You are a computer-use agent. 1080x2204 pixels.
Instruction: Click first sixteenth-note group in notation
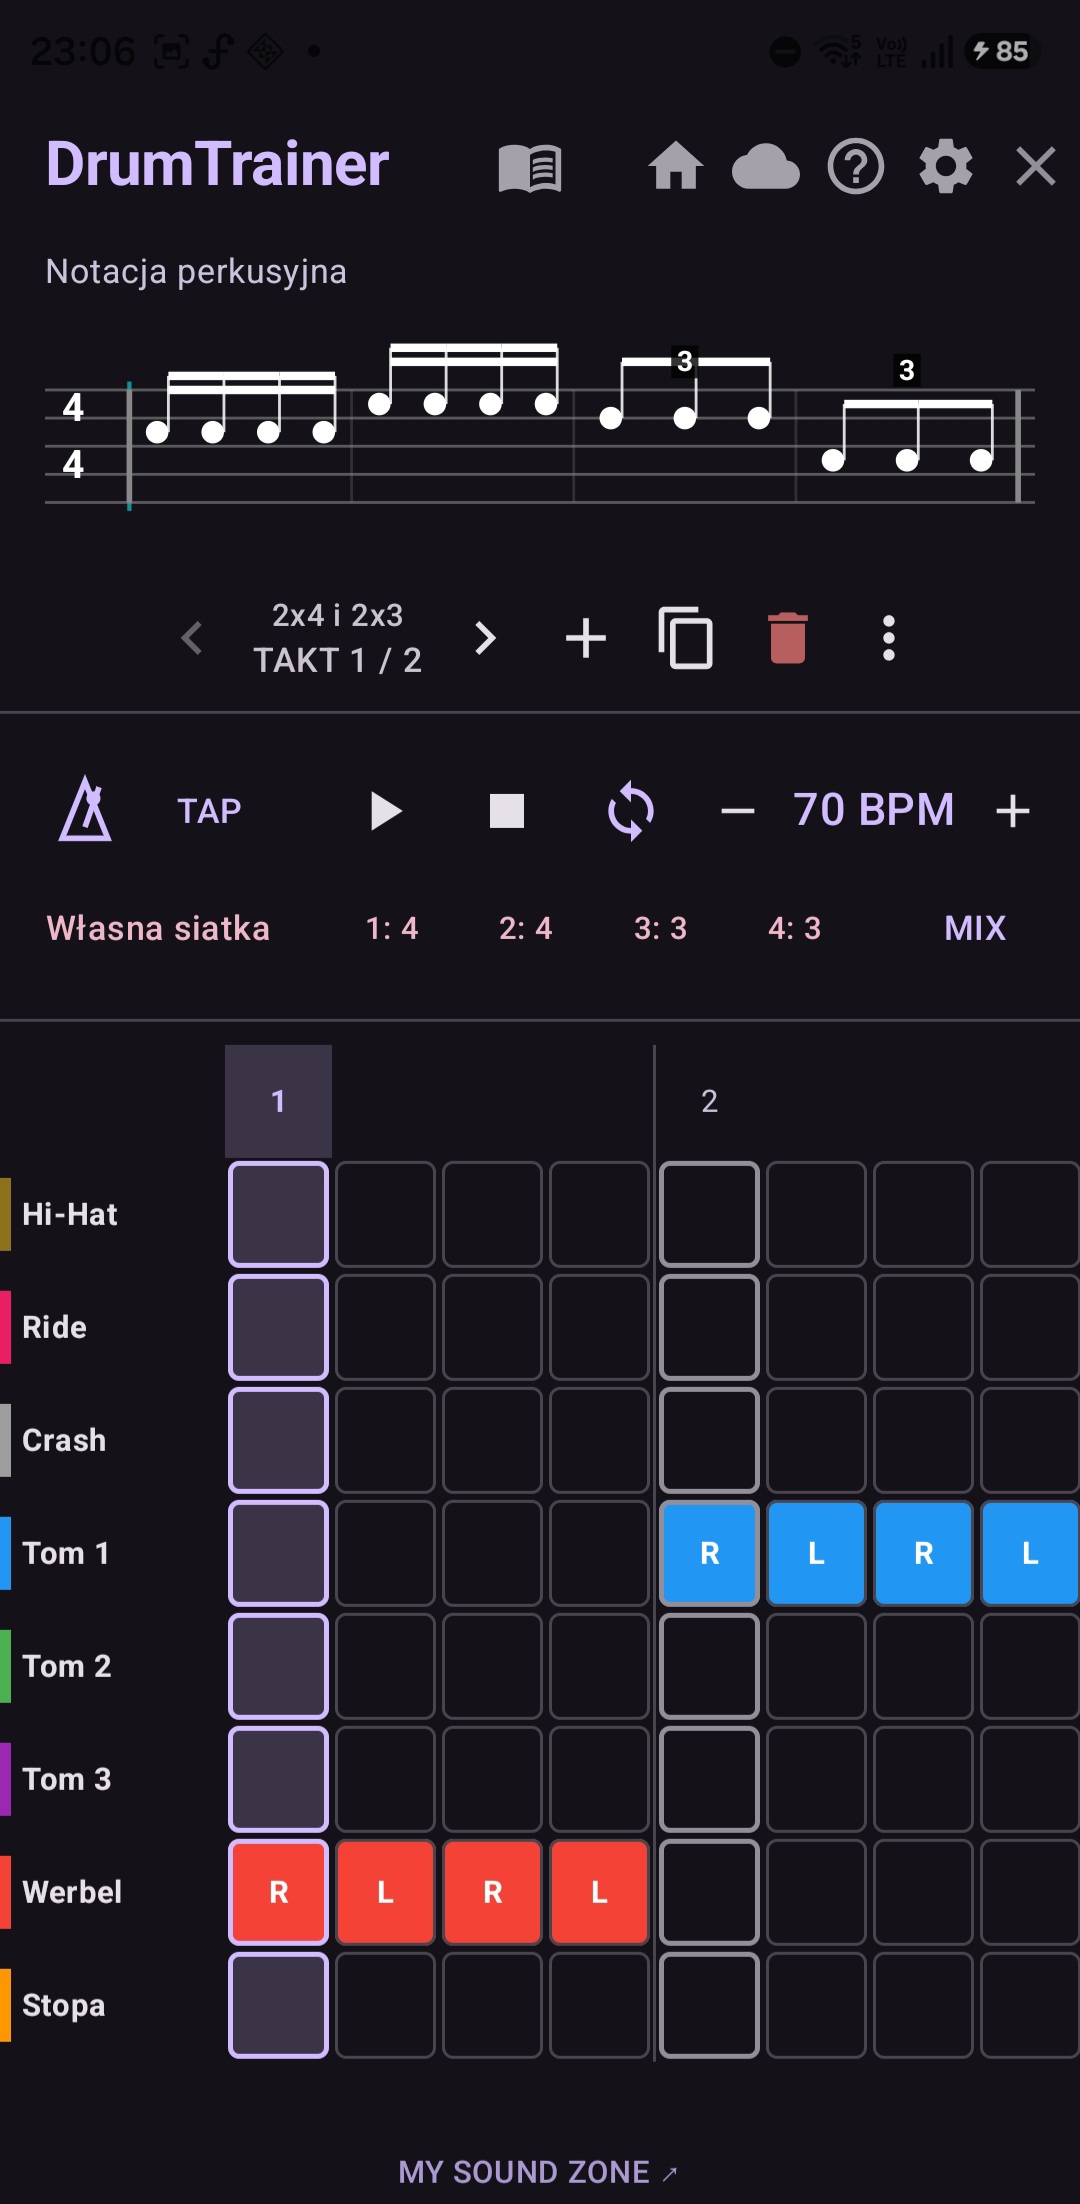click(x=241, y=406)
